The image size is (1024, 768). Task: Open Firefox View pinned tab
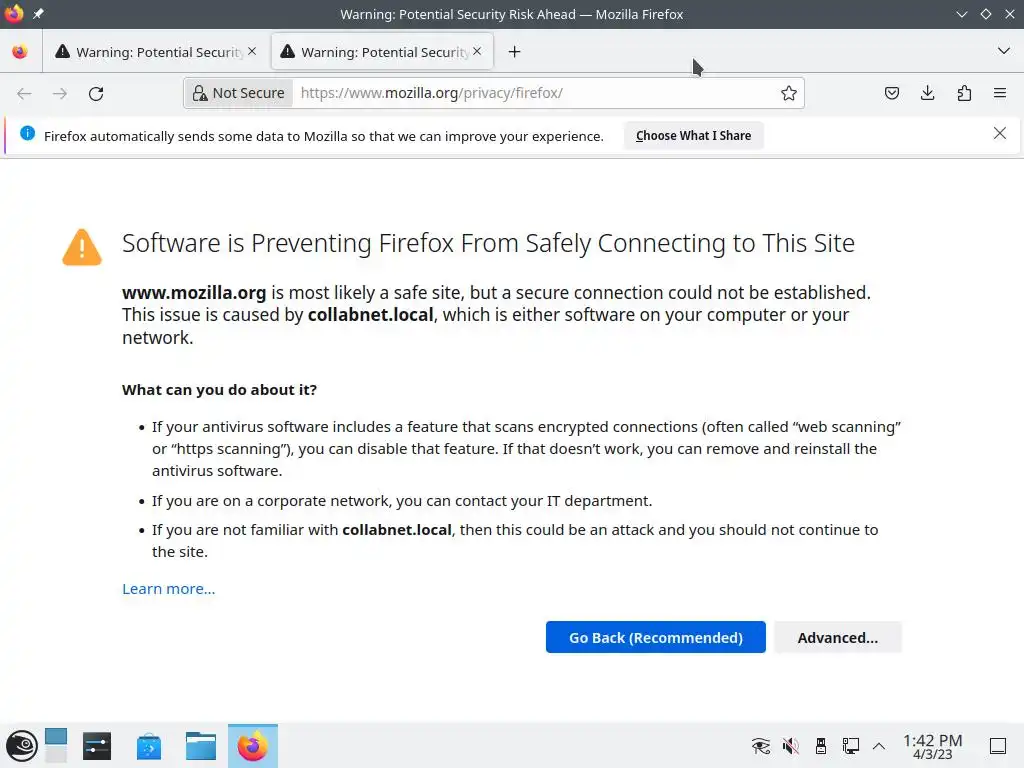(x=20, y=52)
